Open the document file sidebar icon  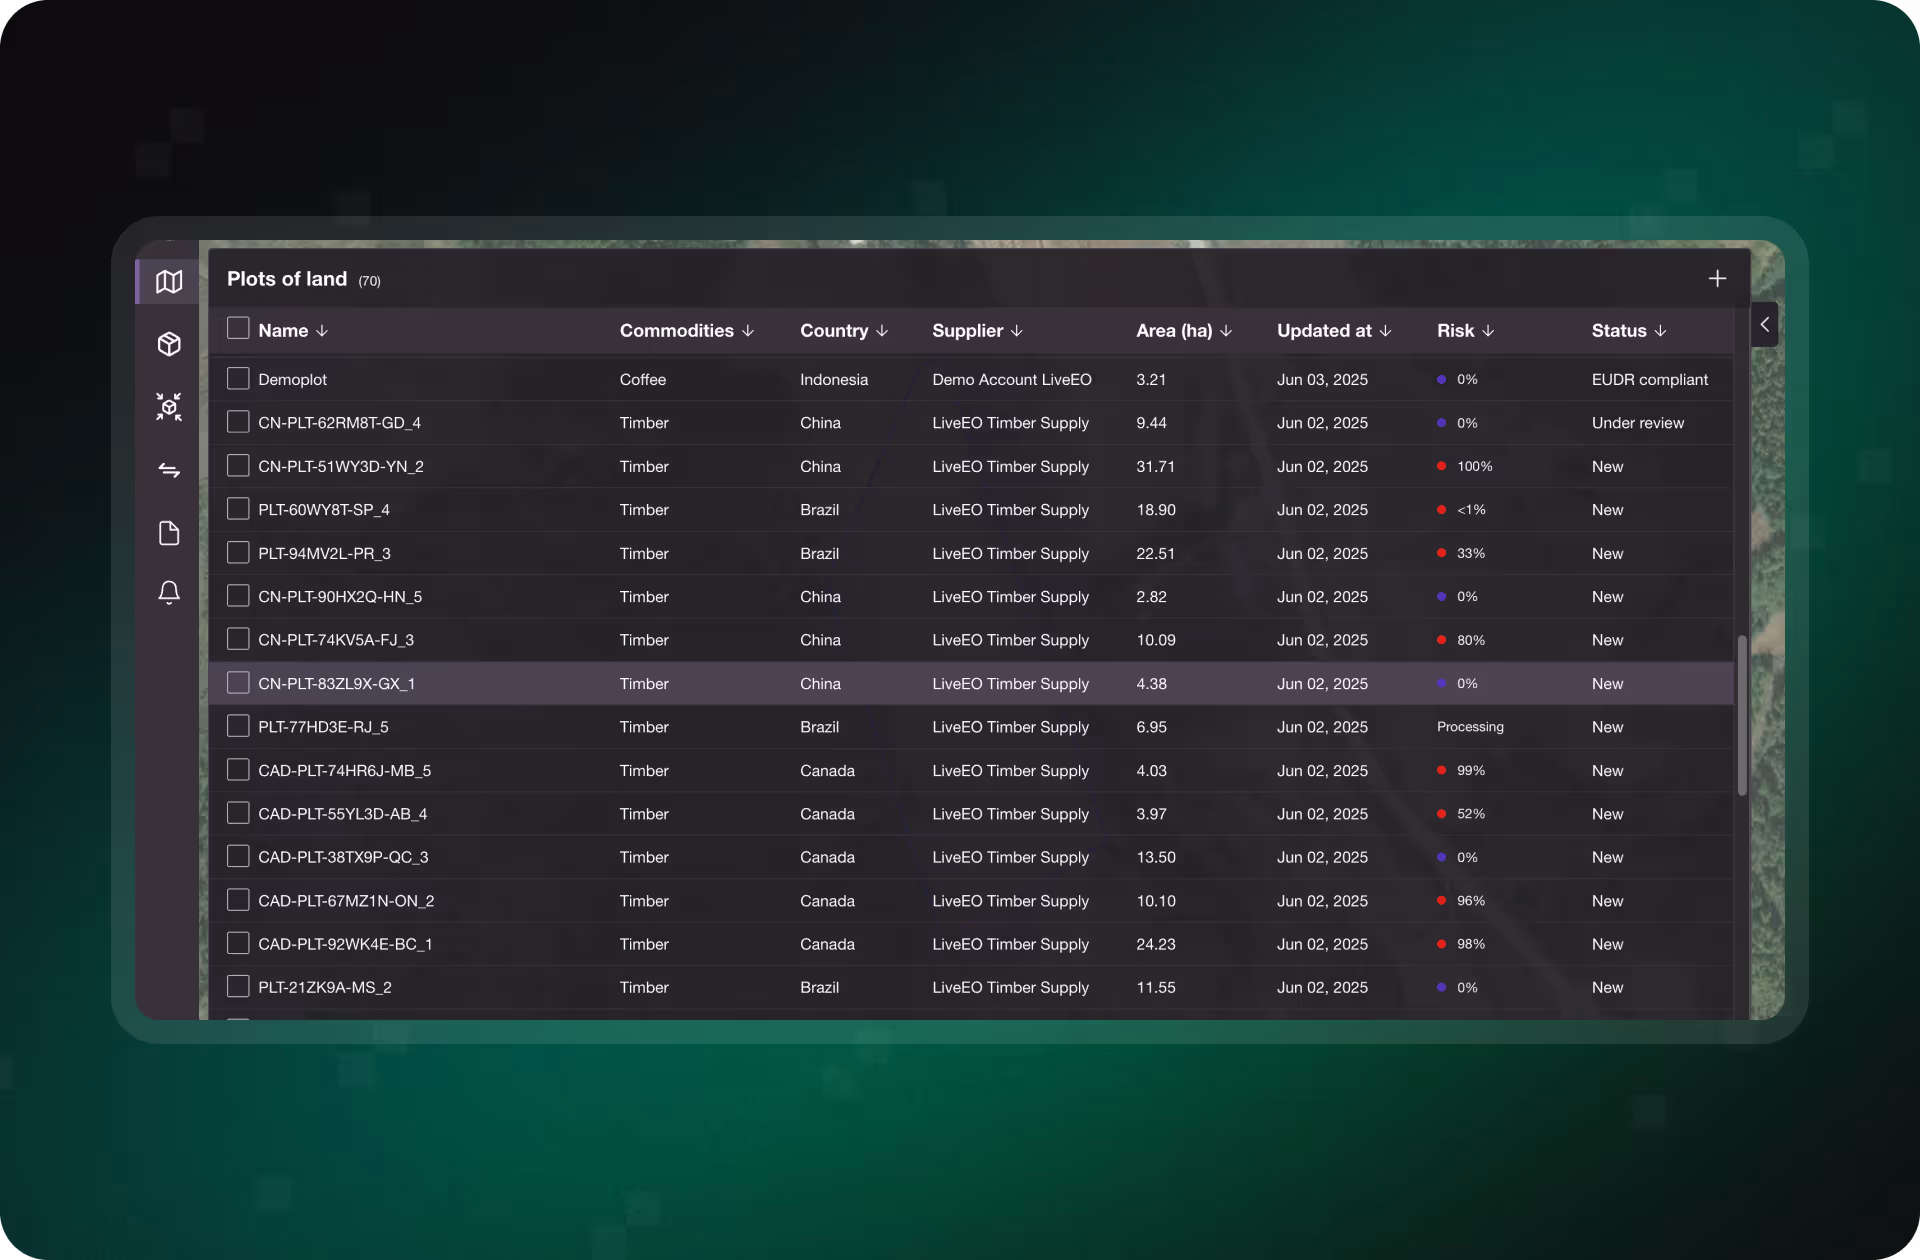[x=169, y=533]
